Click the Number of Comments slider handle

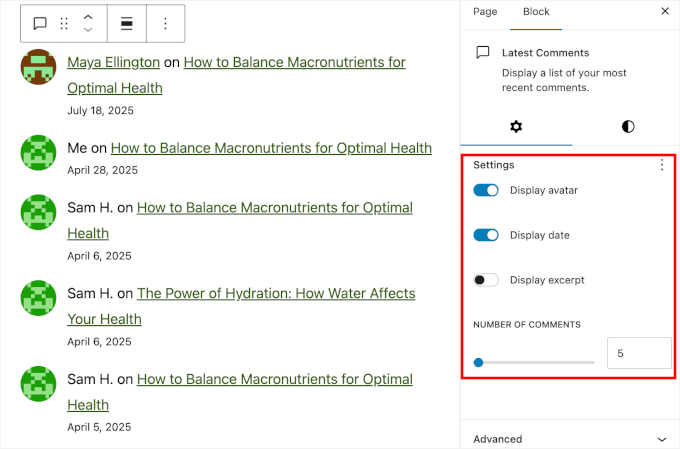pyautogui.click(x=478, y=362)
